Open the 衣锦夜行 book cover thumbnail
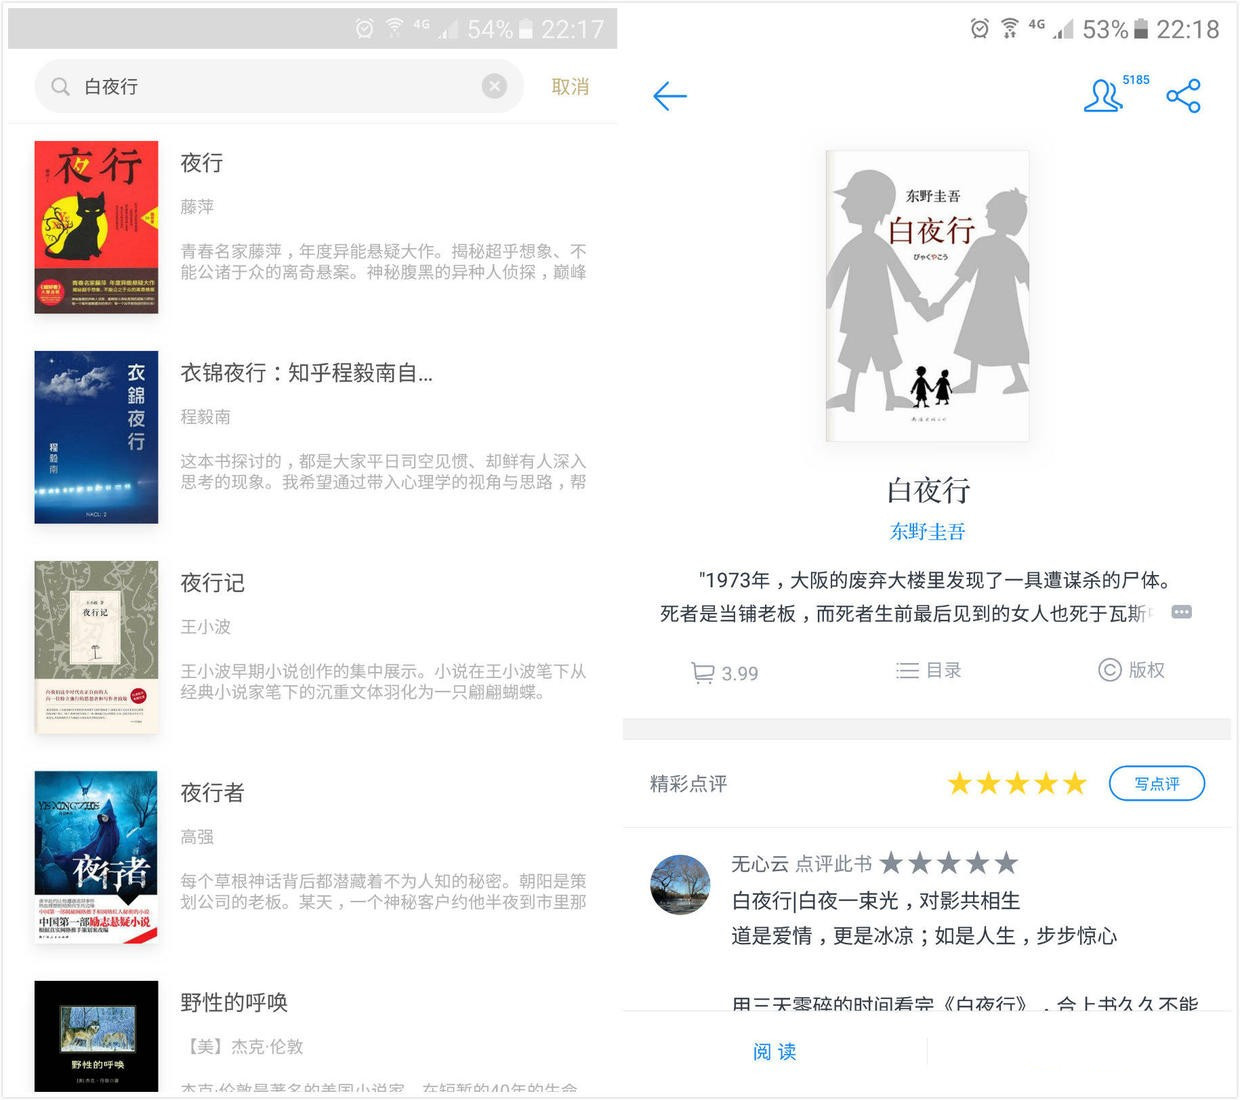The image size is (1240, 1100). pyautogui.click(x=96, y=437)
